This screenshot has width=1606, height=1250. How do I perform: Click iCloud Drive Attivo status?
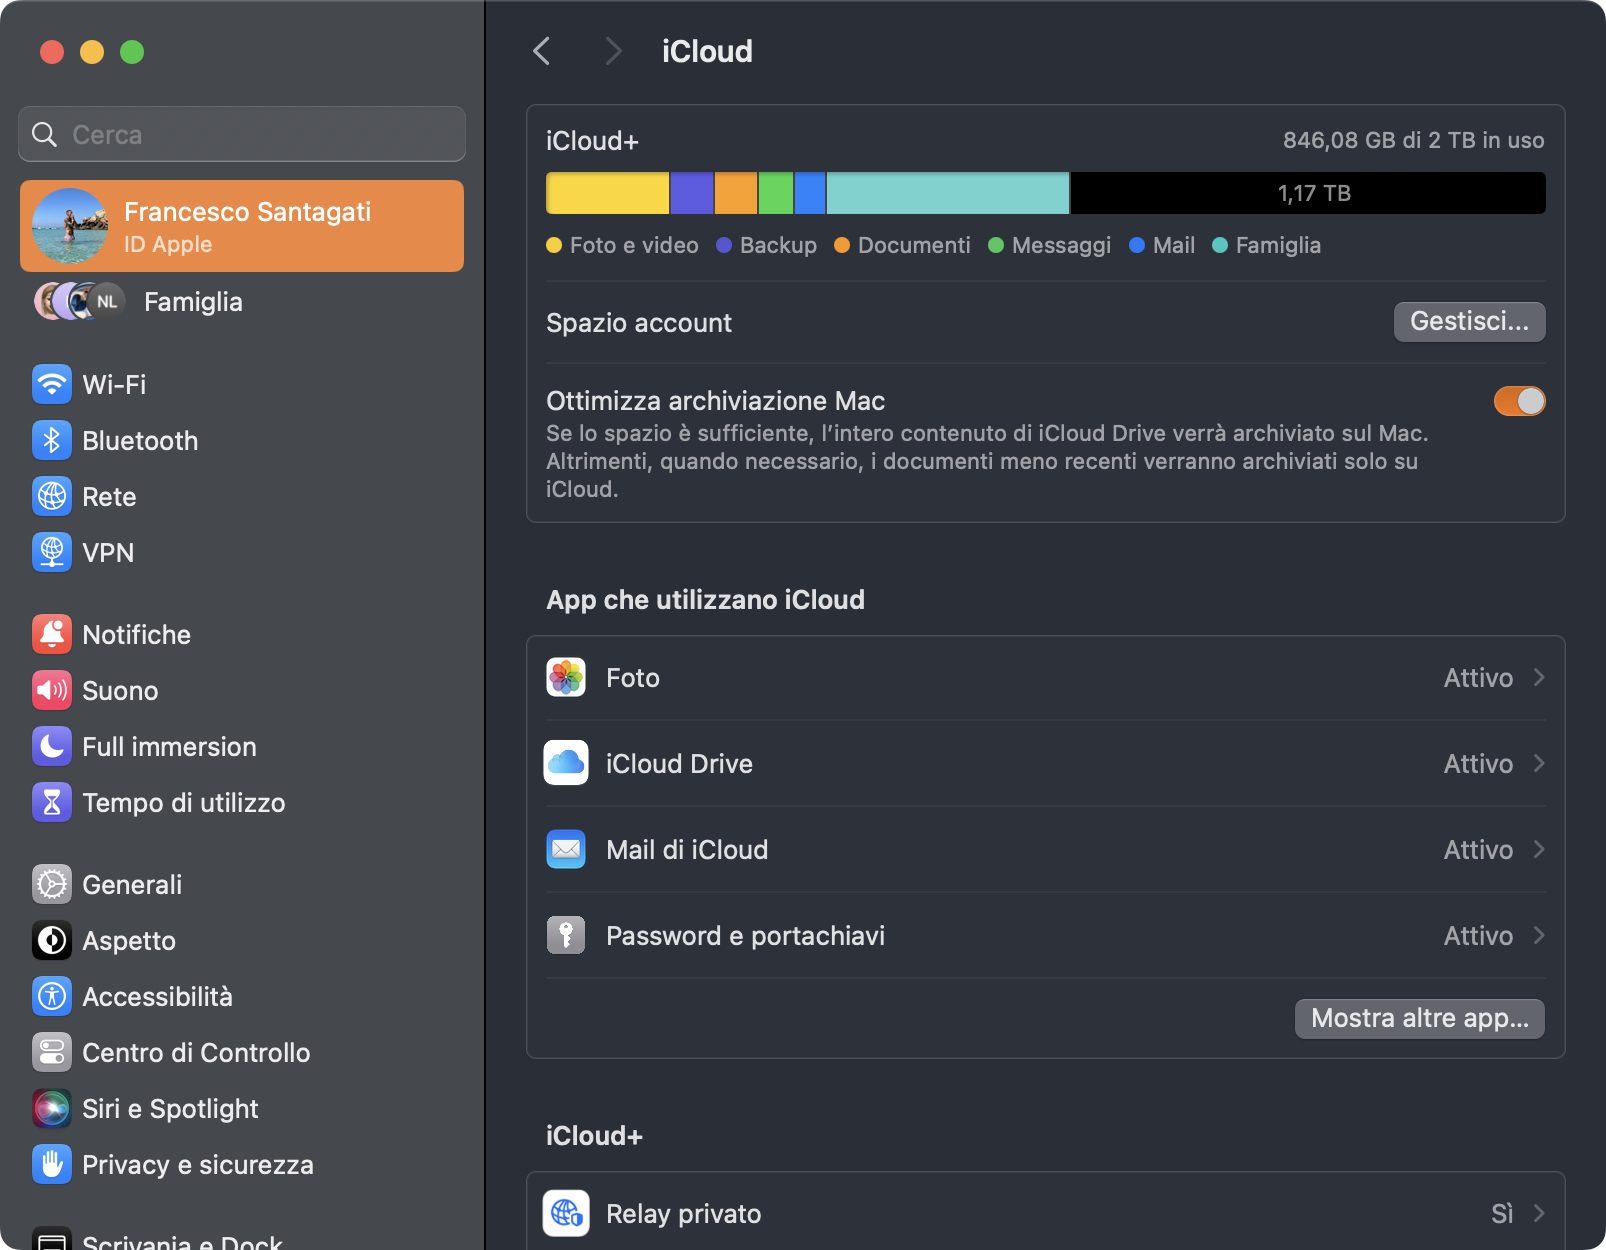(1478, 763)
